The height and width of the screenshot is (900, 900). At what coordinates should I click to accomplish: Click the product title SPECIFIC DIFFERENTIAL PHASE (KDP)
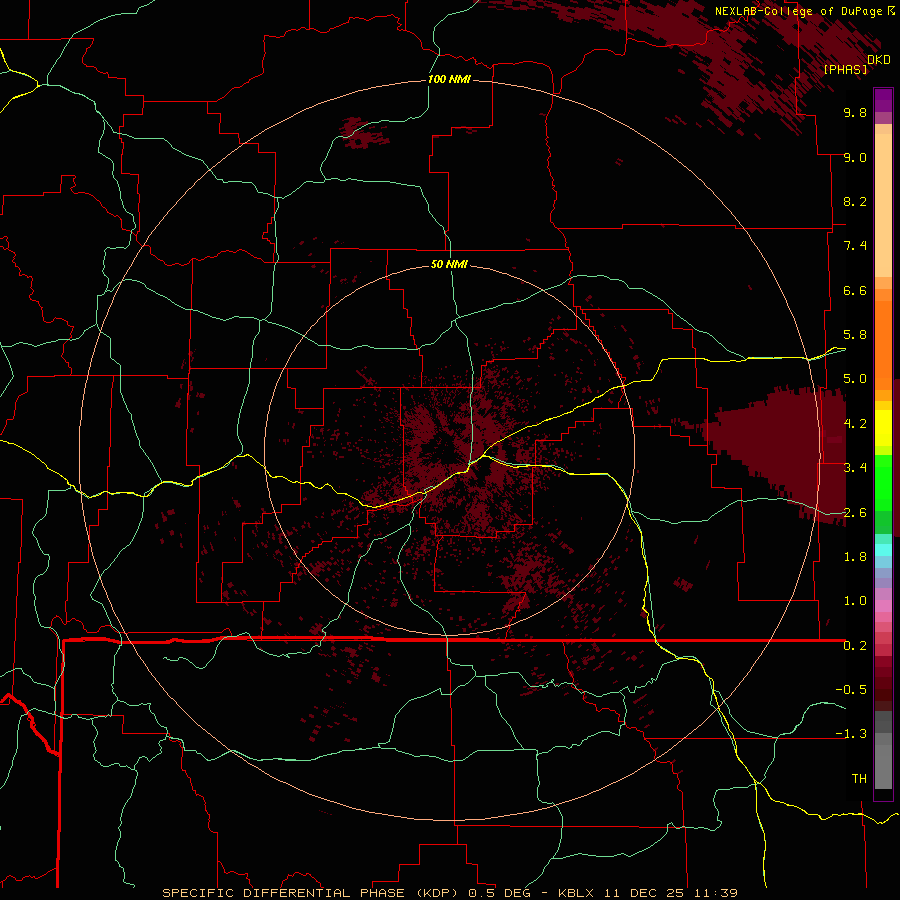(309, 893)
